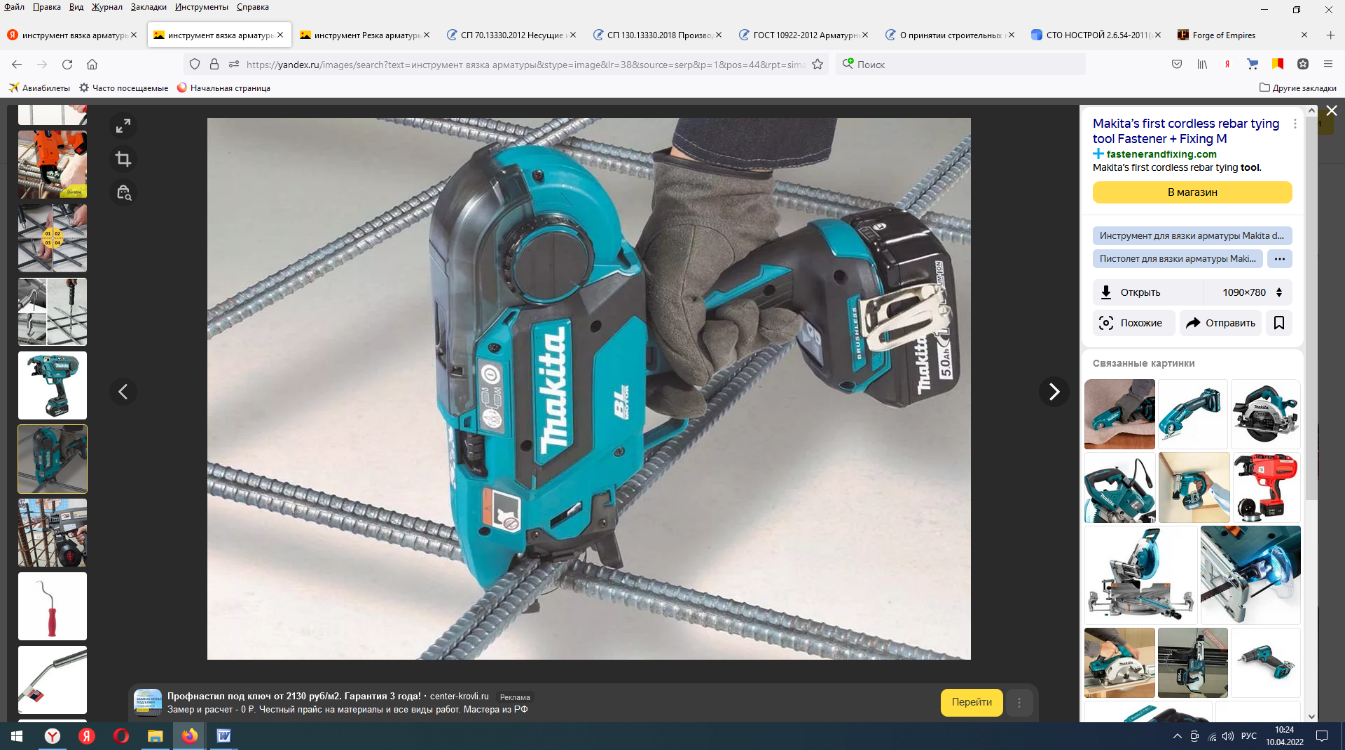Screen dimensions: 1345x750
Task: Open Opera from the taskbar
Action: 121,736
